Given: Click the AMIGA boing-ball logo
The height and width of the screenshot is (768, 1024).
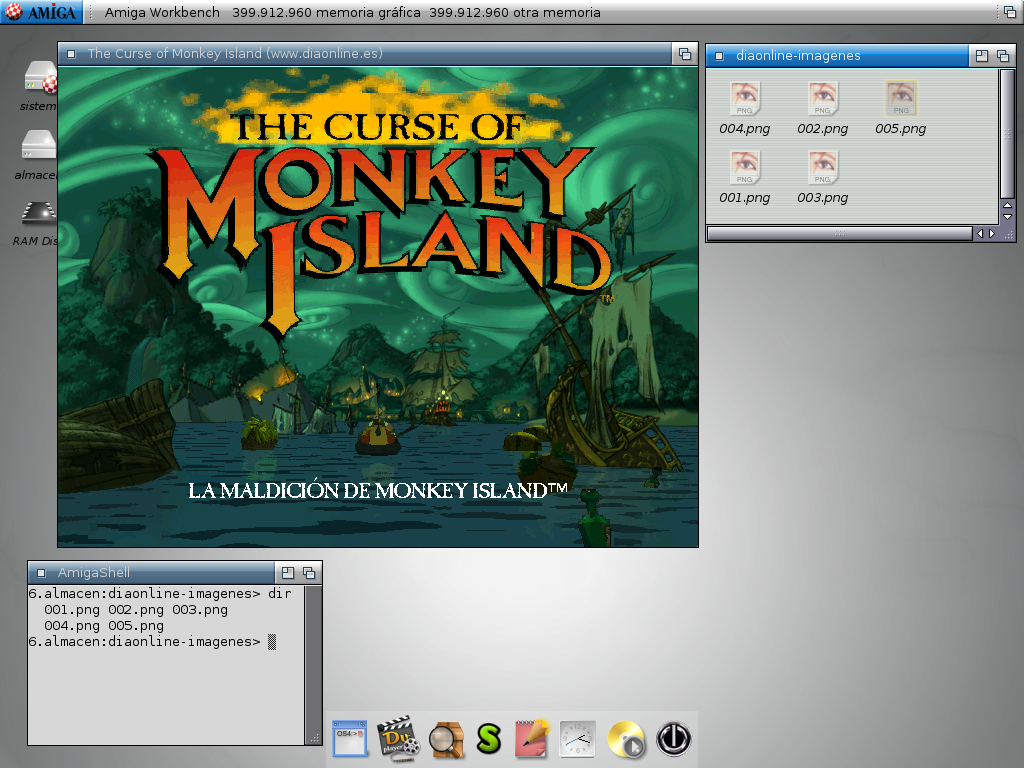Looking at the screenshot, I should click(x=41, y=12).
